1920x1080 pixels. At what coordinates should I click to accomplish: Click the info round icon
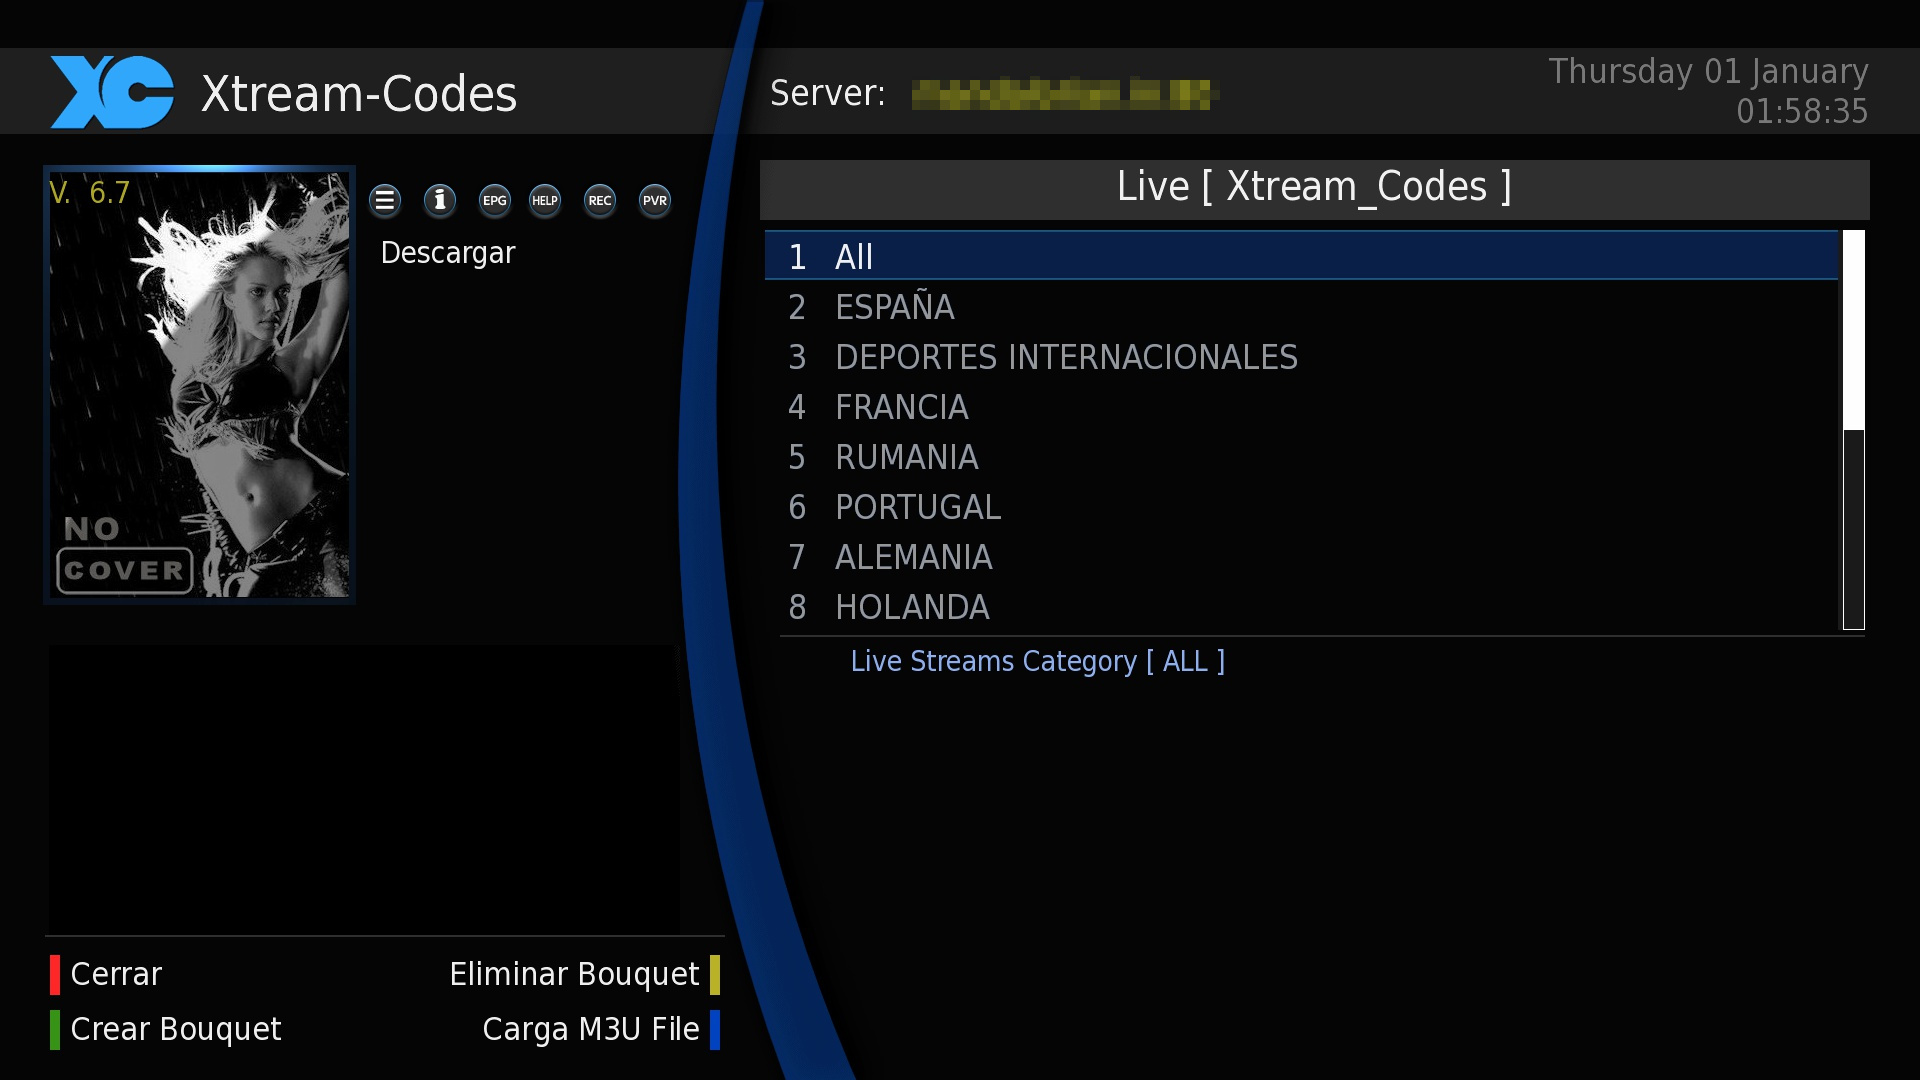440,201
